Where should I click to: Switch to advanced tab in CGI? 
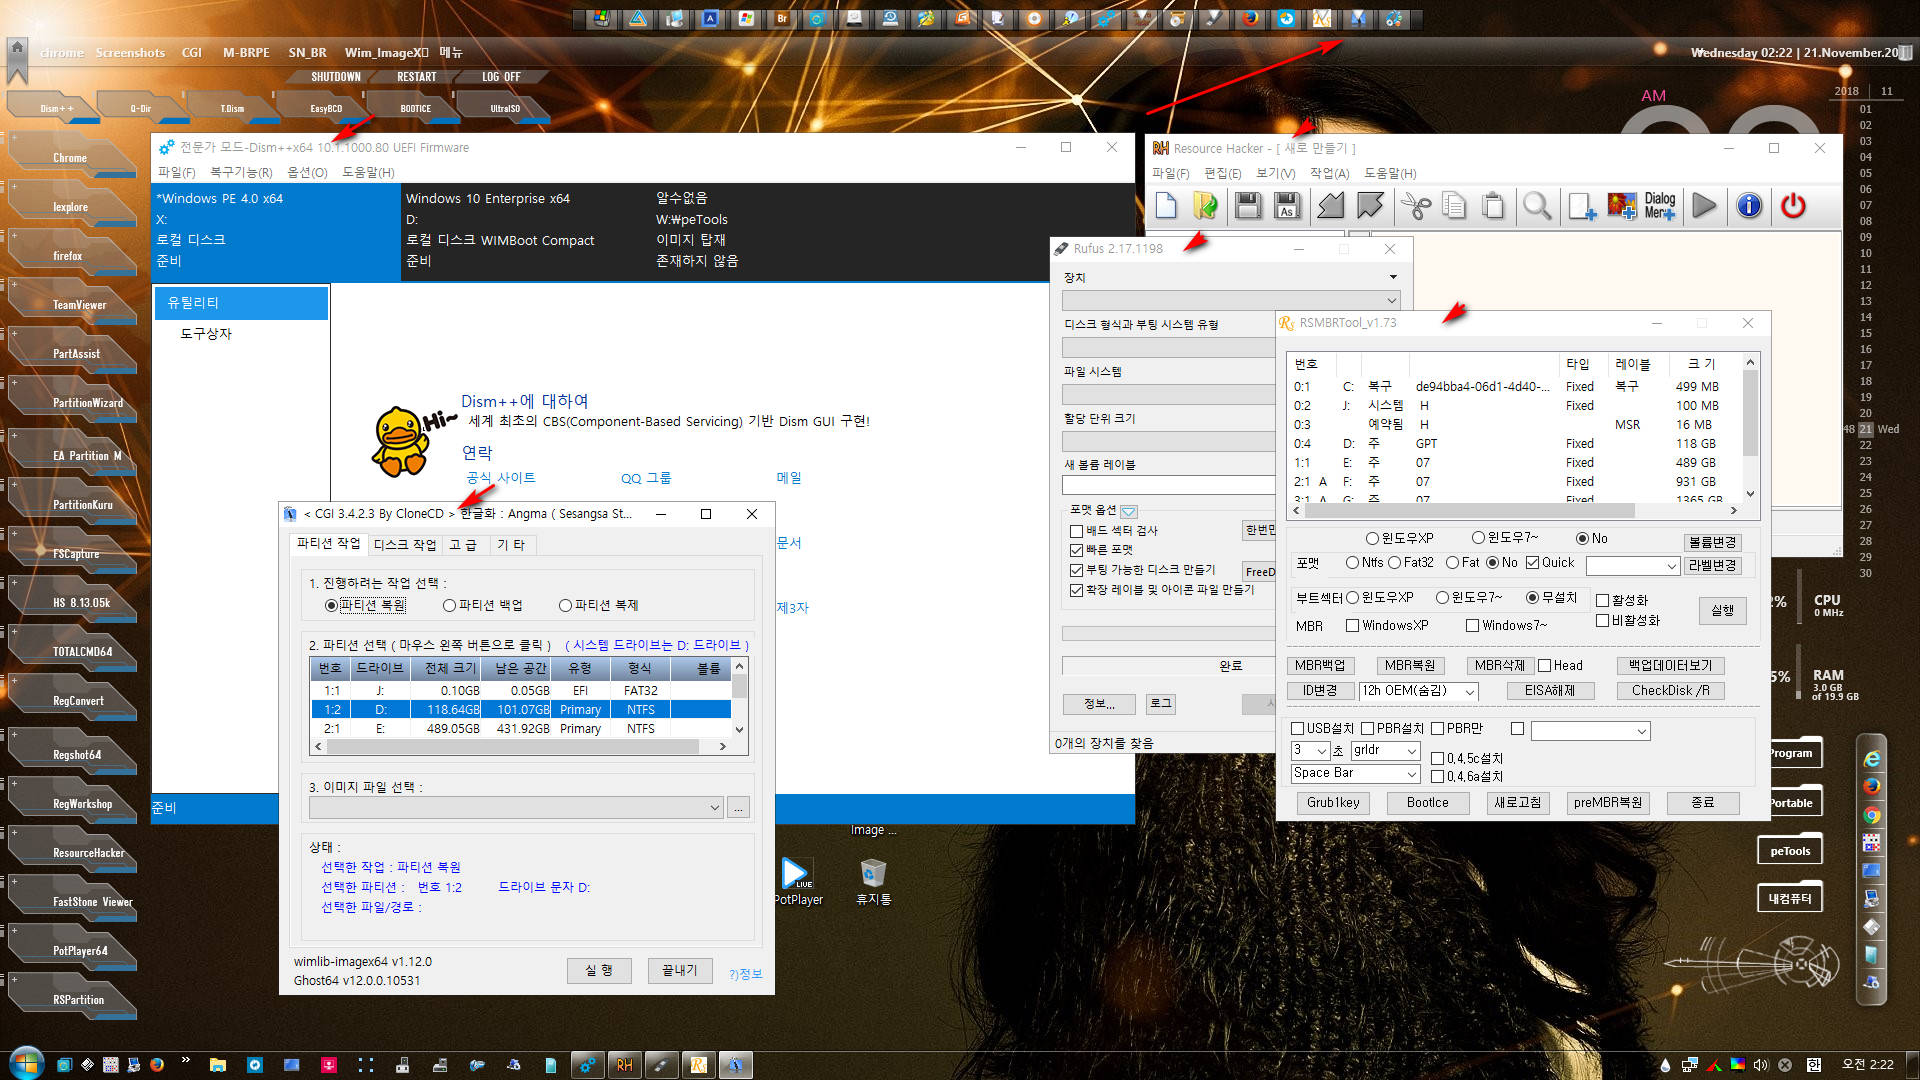[462, 544]
